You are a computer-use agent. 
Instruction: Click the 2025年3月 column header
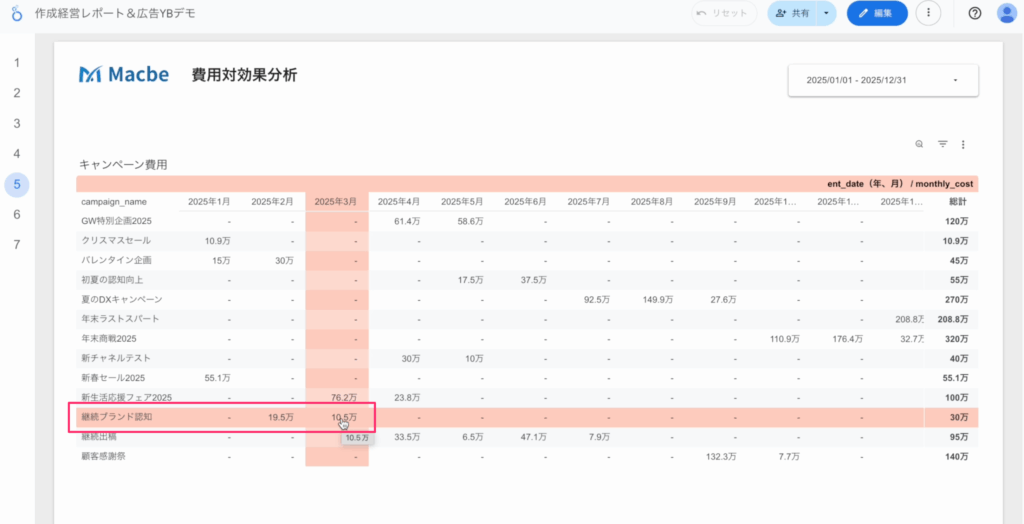(x=336, y=202)
